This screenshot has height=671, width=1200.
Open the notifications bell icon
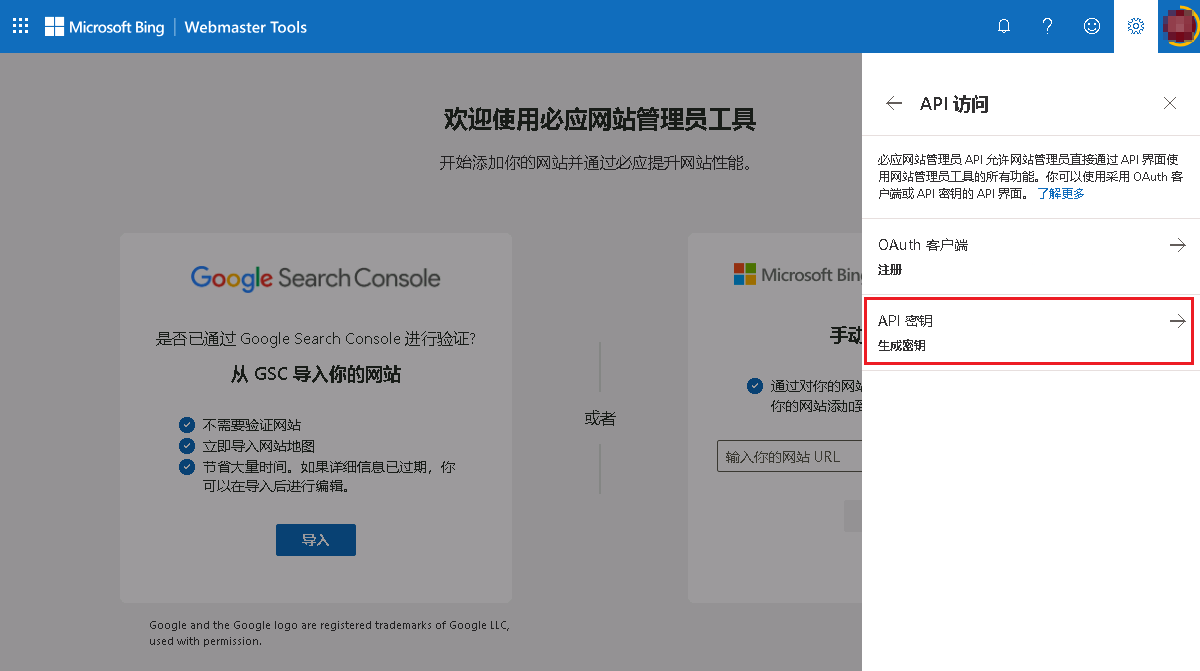pos(1004,27)
